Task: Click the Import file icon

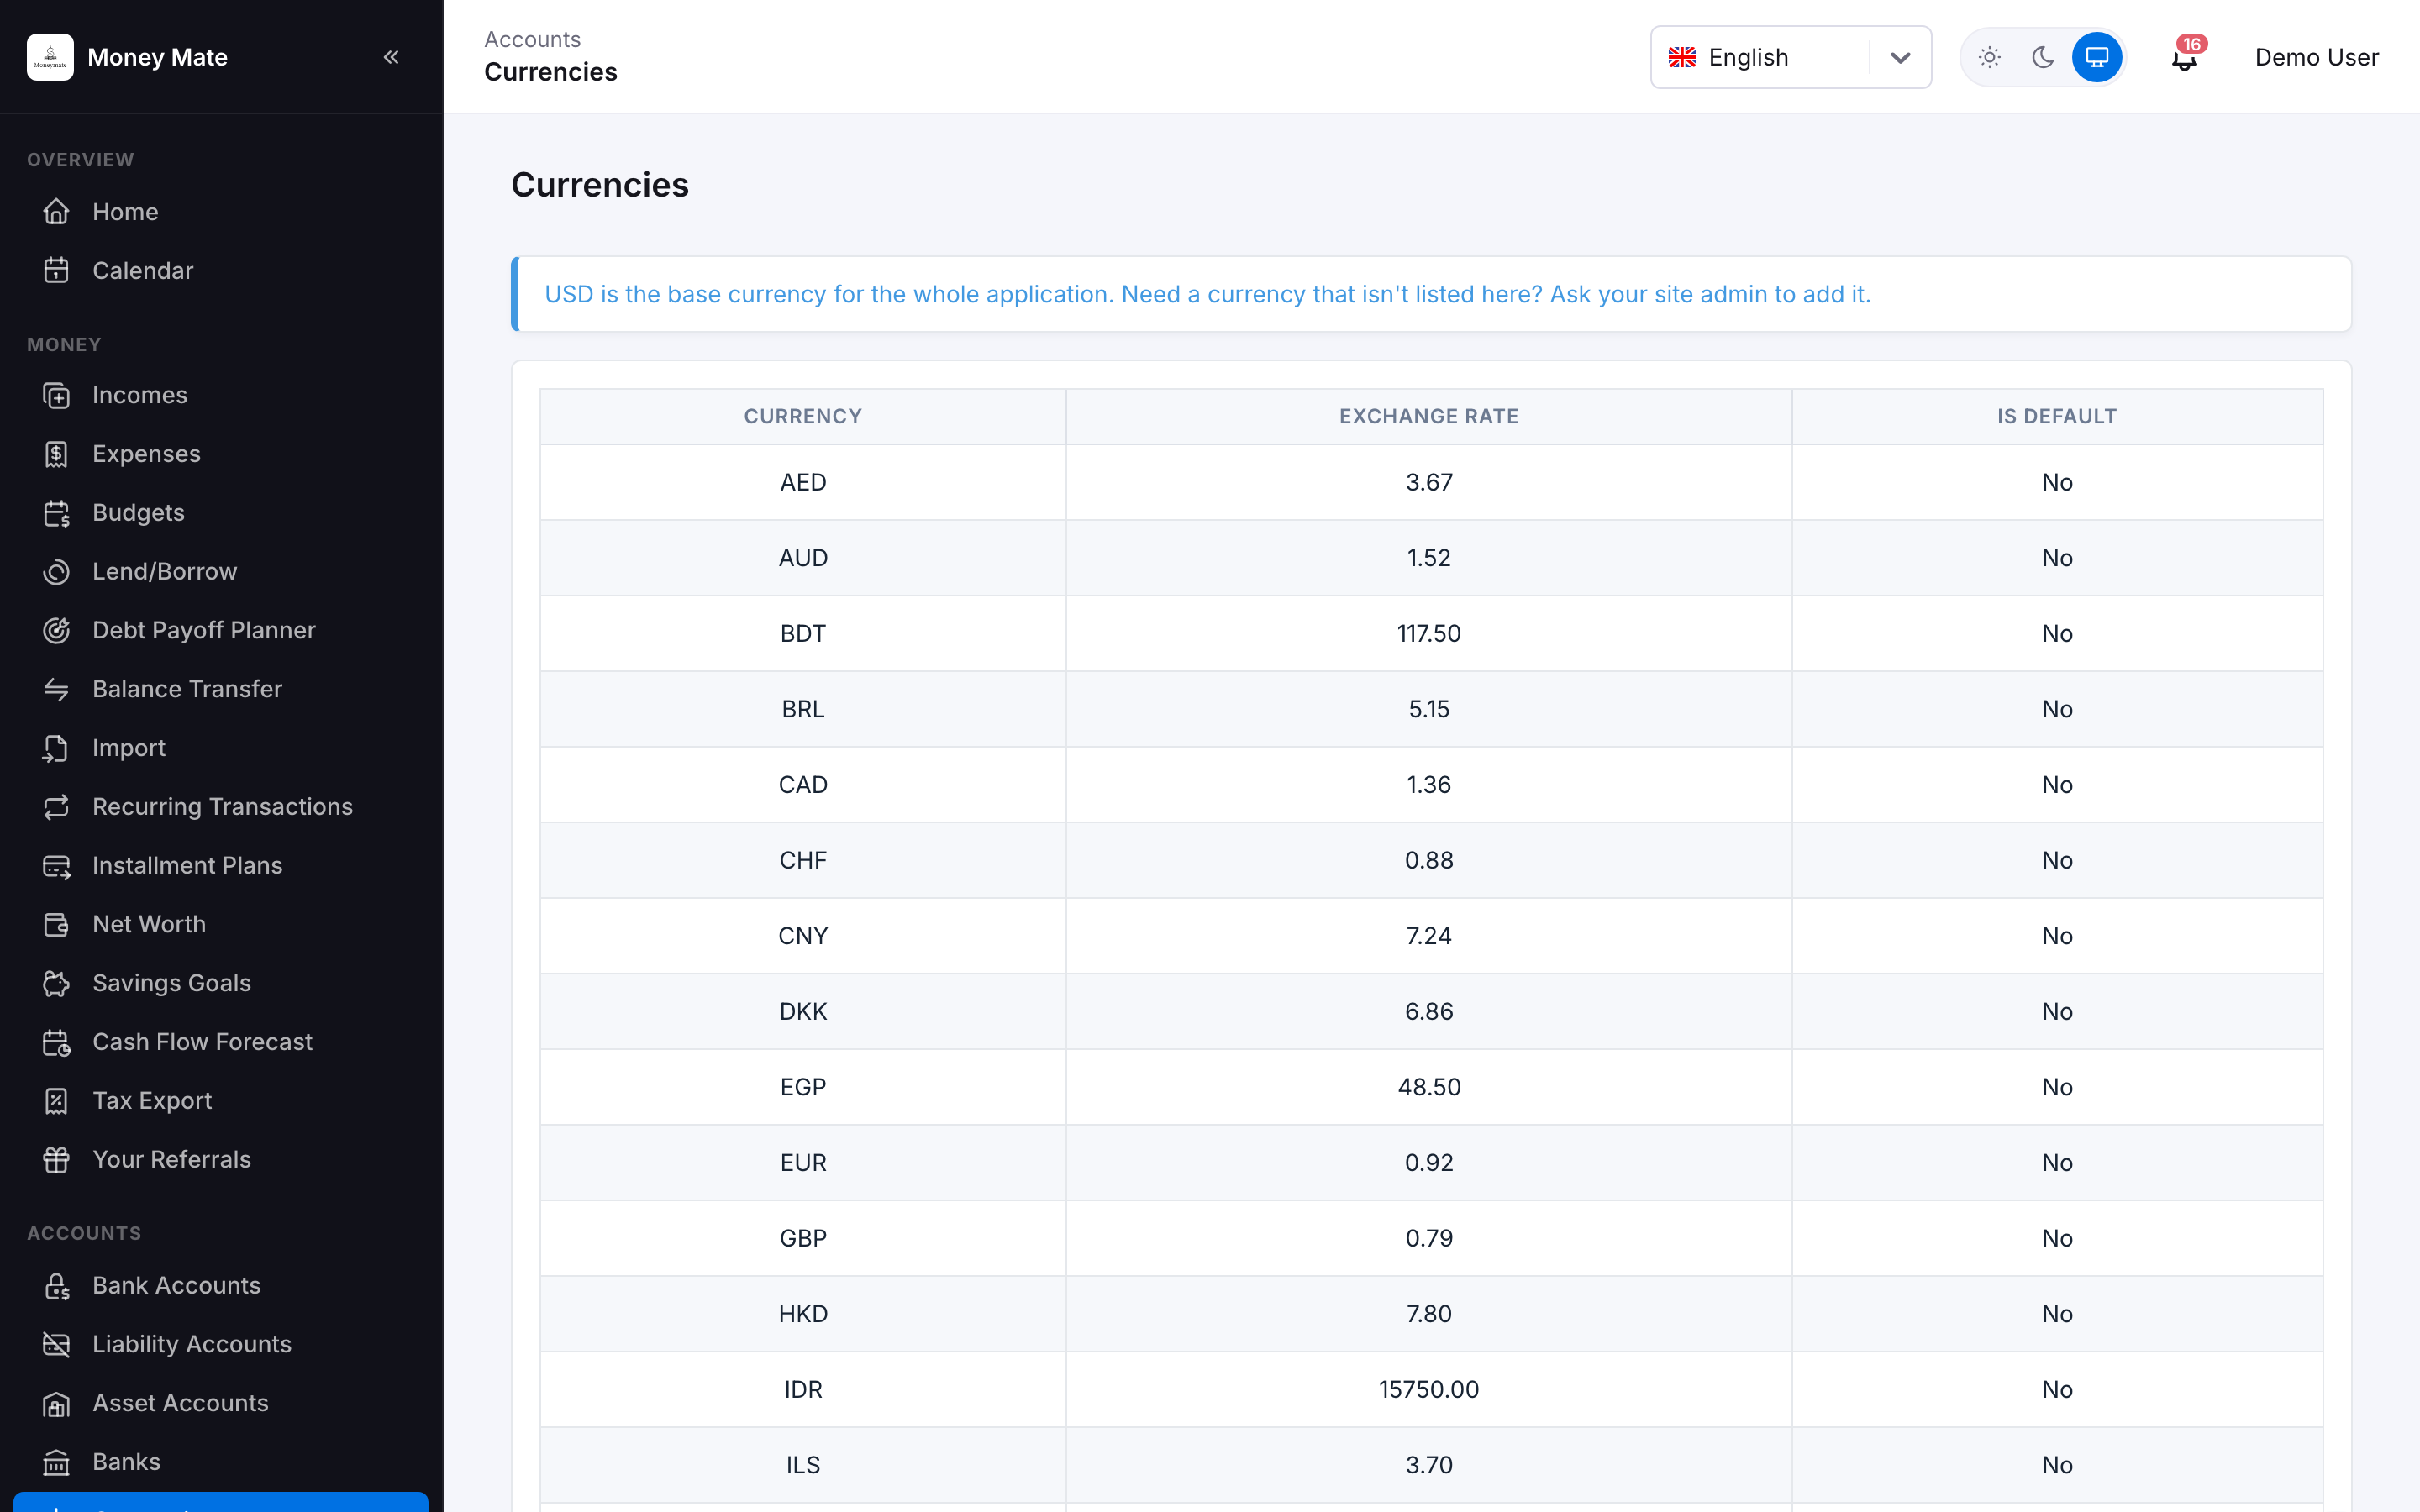Action: [56, 748]
